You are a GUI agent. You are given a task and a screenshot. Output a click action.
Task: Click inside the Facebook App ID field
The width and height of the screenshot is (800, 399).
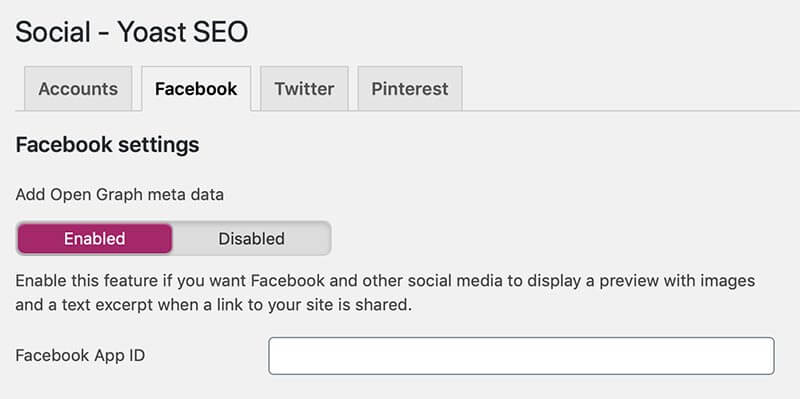[521, 356]
